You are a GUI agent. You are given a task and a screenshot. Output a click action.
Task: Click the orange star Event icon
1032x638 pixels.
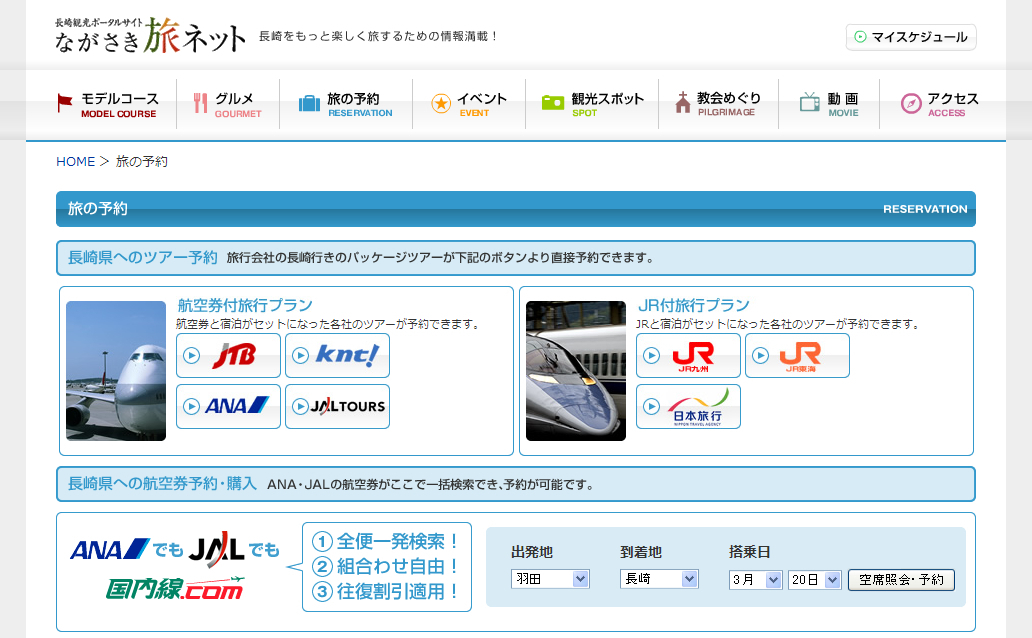click(x=441, y=103)
